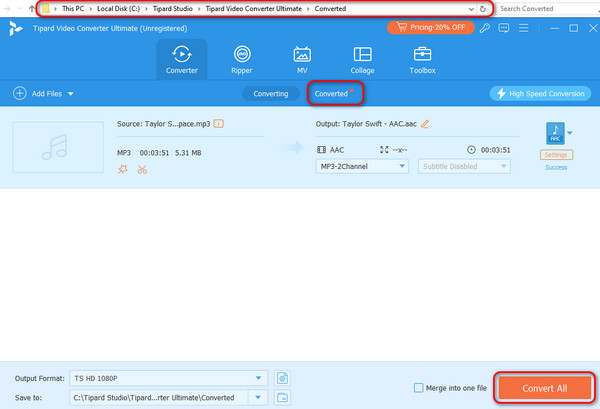Open the Toolbox tab
Screen dimensions: 600x409
click(x=422, y=60)
